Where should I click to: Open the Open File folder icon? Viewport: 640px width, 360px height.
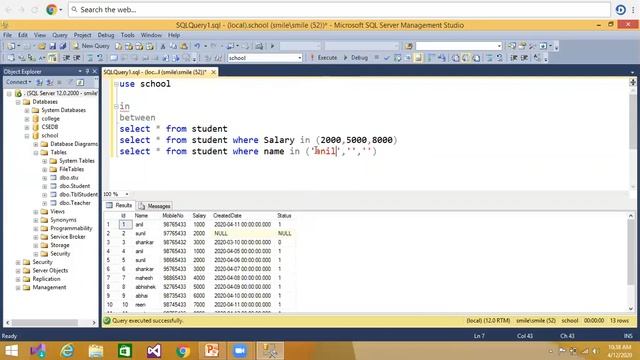(42, 46)
